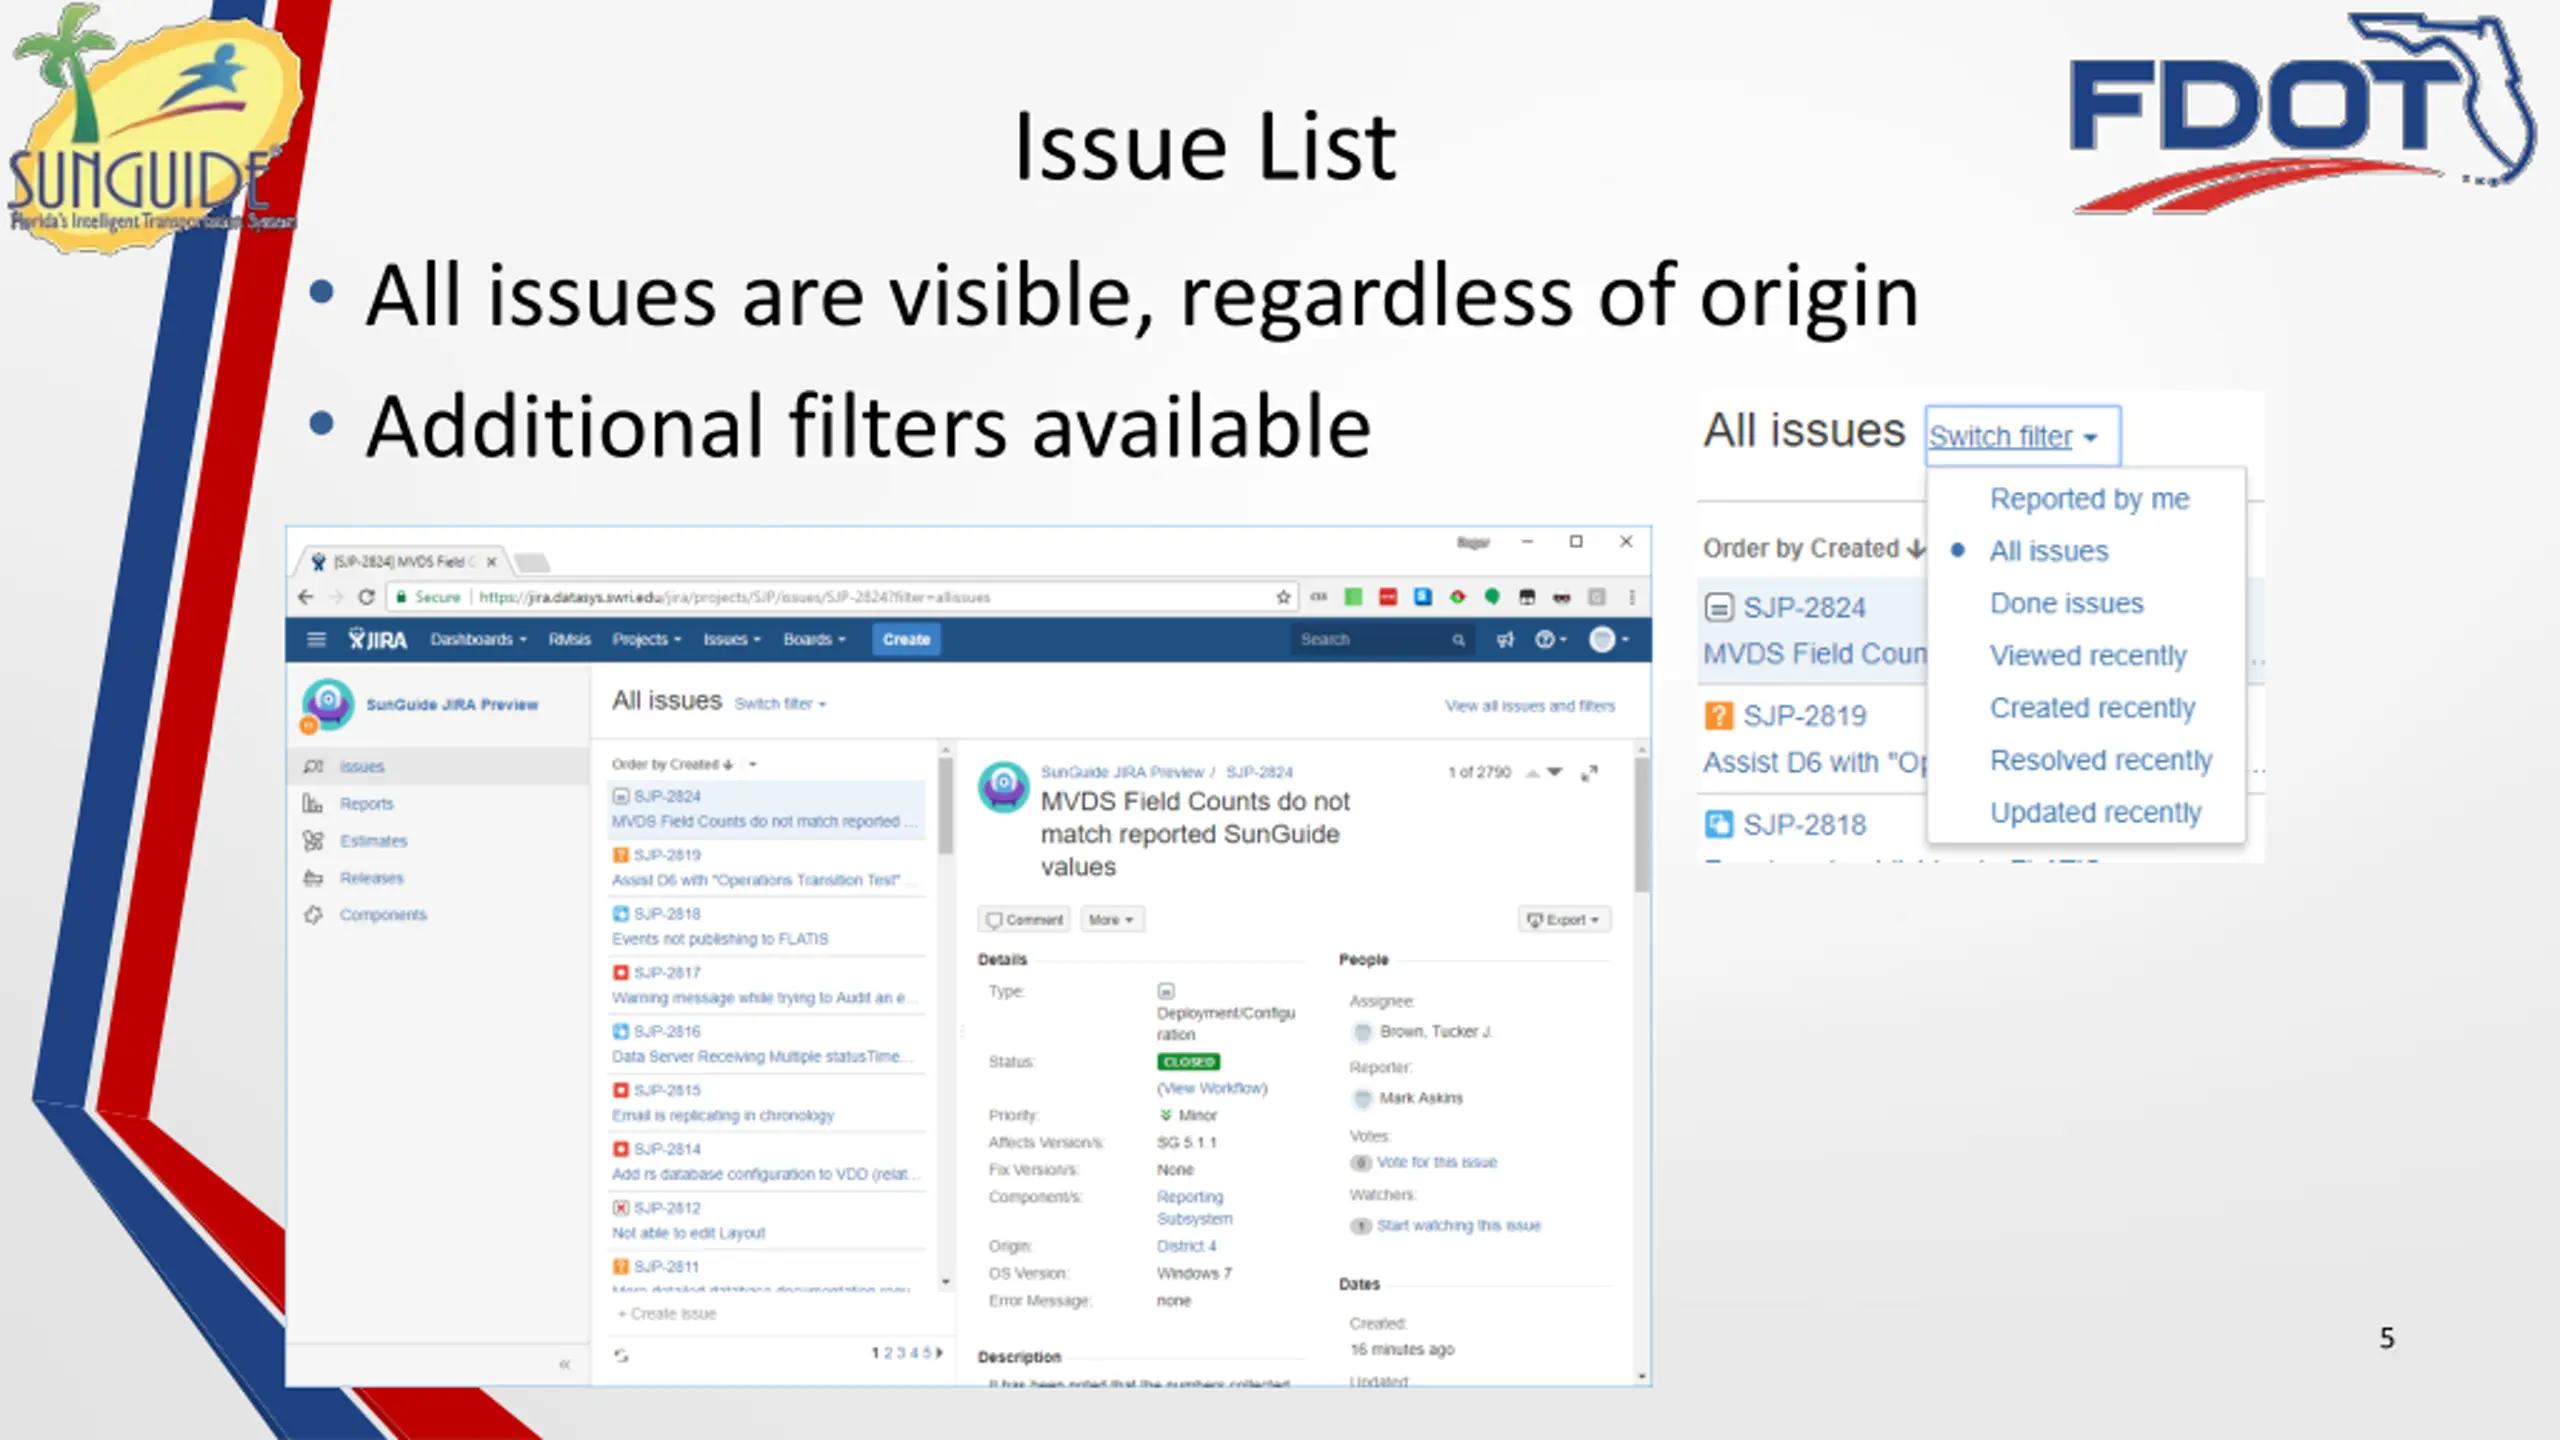Open the Issues dropdown in top navigation

click(x=732, y=639)
